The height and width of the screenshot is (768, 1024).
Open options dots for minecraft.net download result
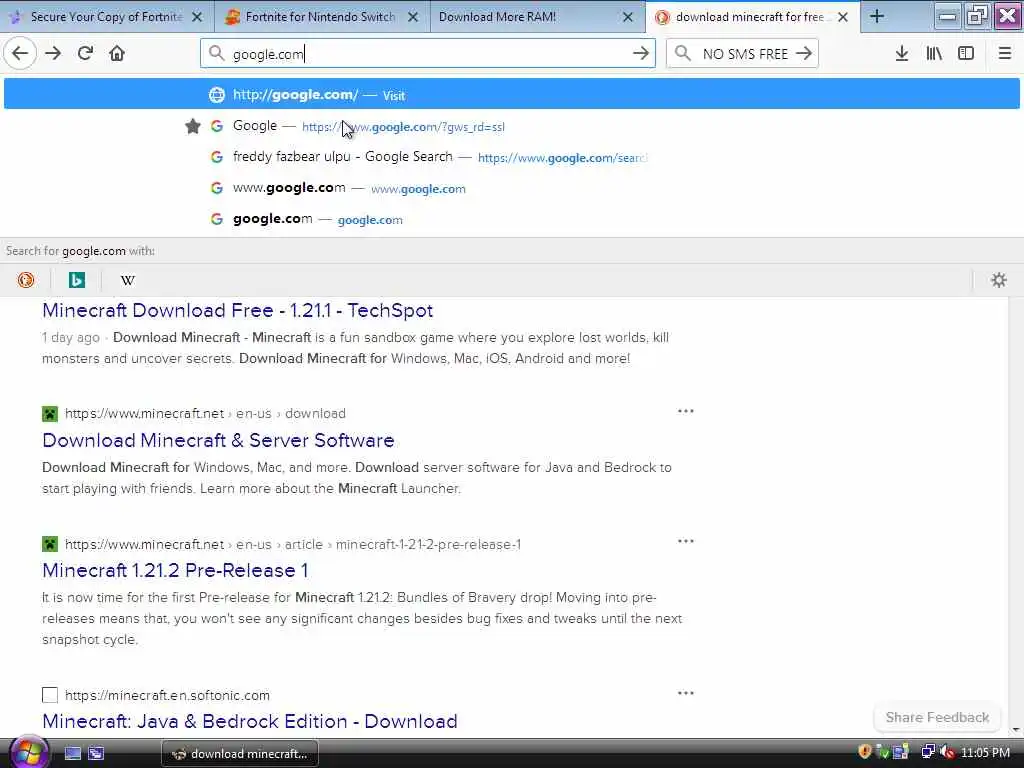coord(686,411)
